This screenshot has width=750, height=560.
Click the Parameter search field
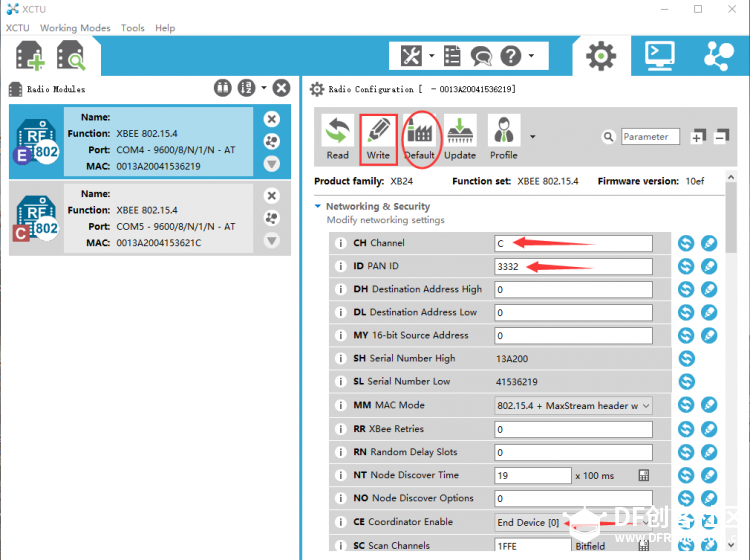(x=650, y=137)
